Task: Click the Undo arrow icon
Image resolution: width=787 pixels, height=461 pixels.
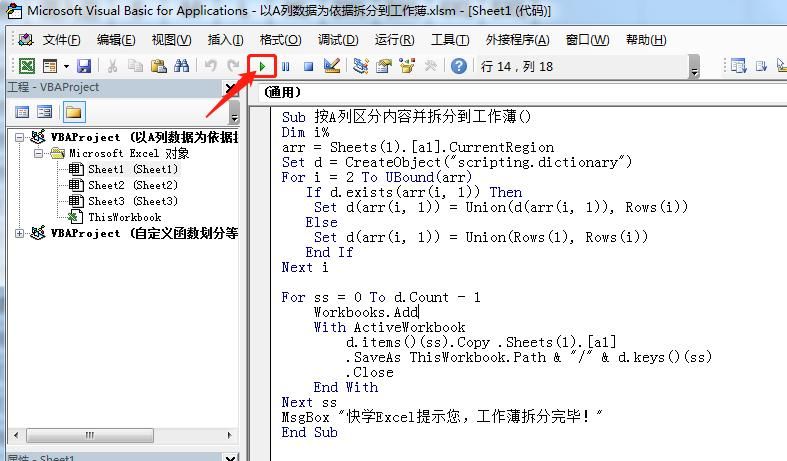Action: (x=210, y=66)
